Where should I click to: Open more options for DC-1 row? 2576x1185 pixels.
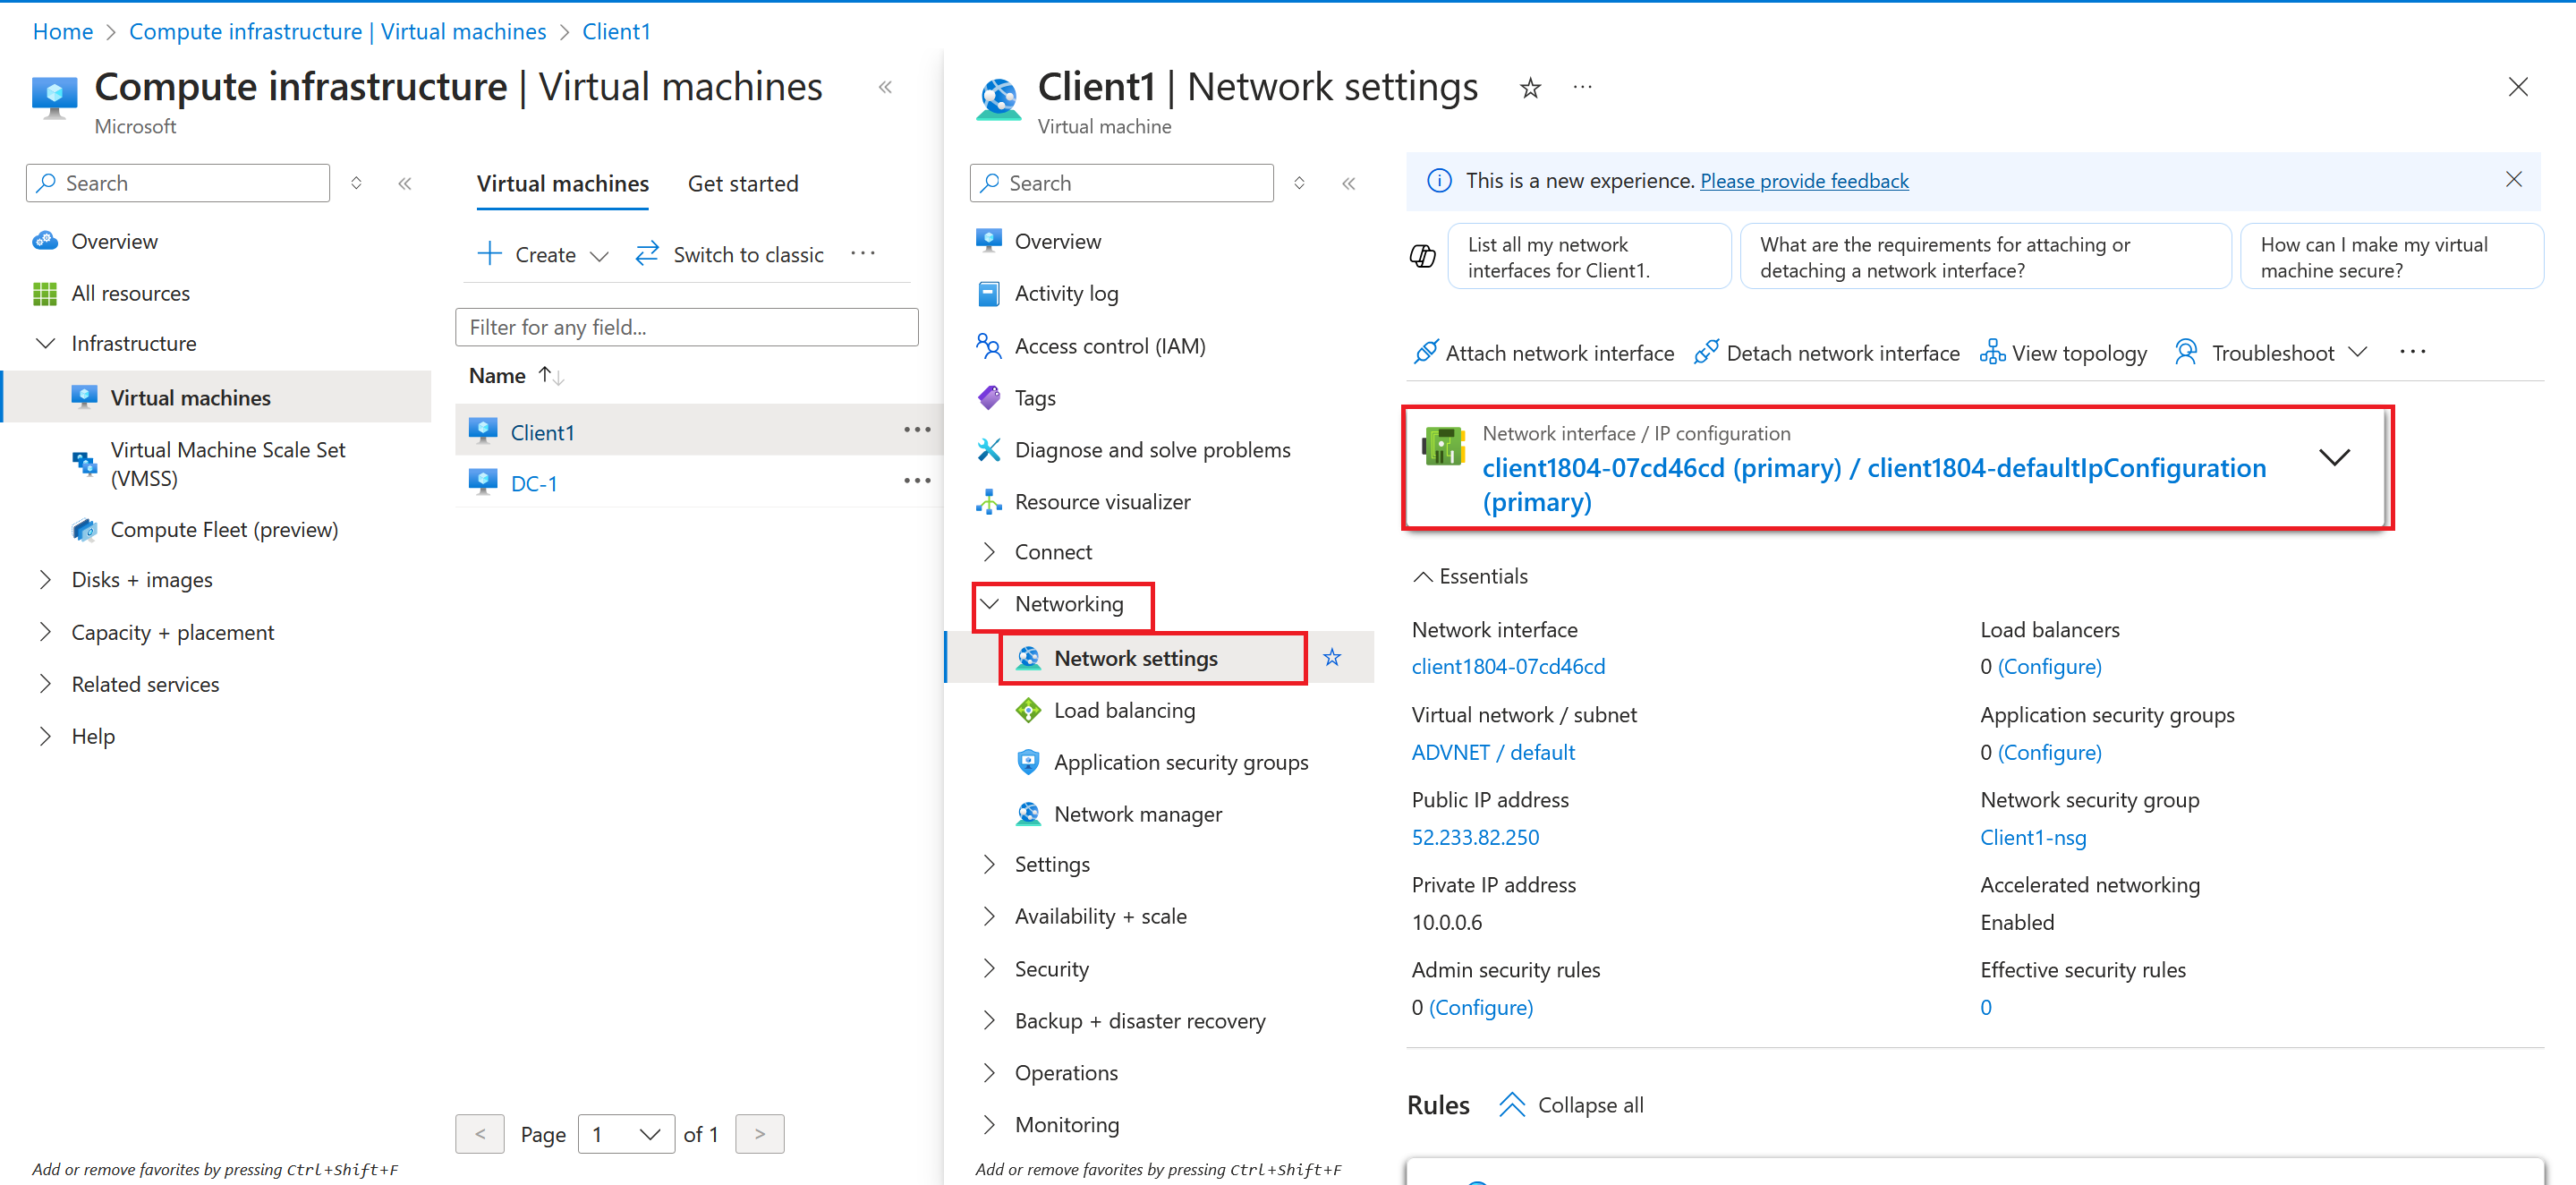[917, 481]
